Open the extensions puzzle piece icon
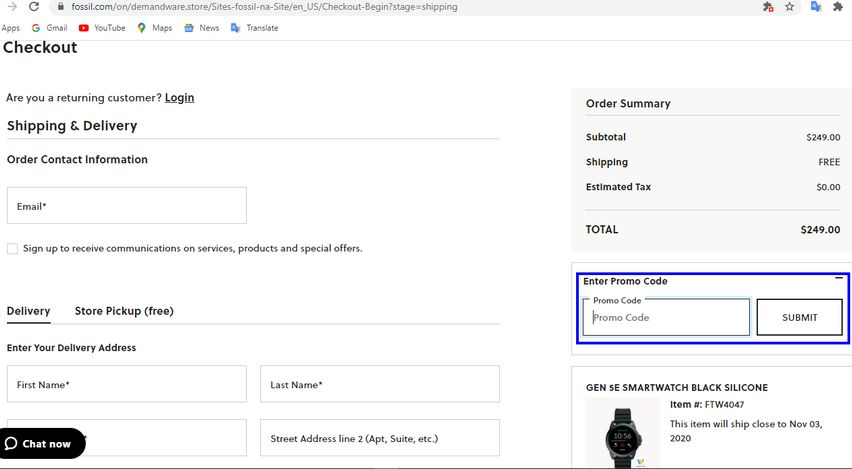Screen dimensions: 852x469 click(x=838, y=7)
